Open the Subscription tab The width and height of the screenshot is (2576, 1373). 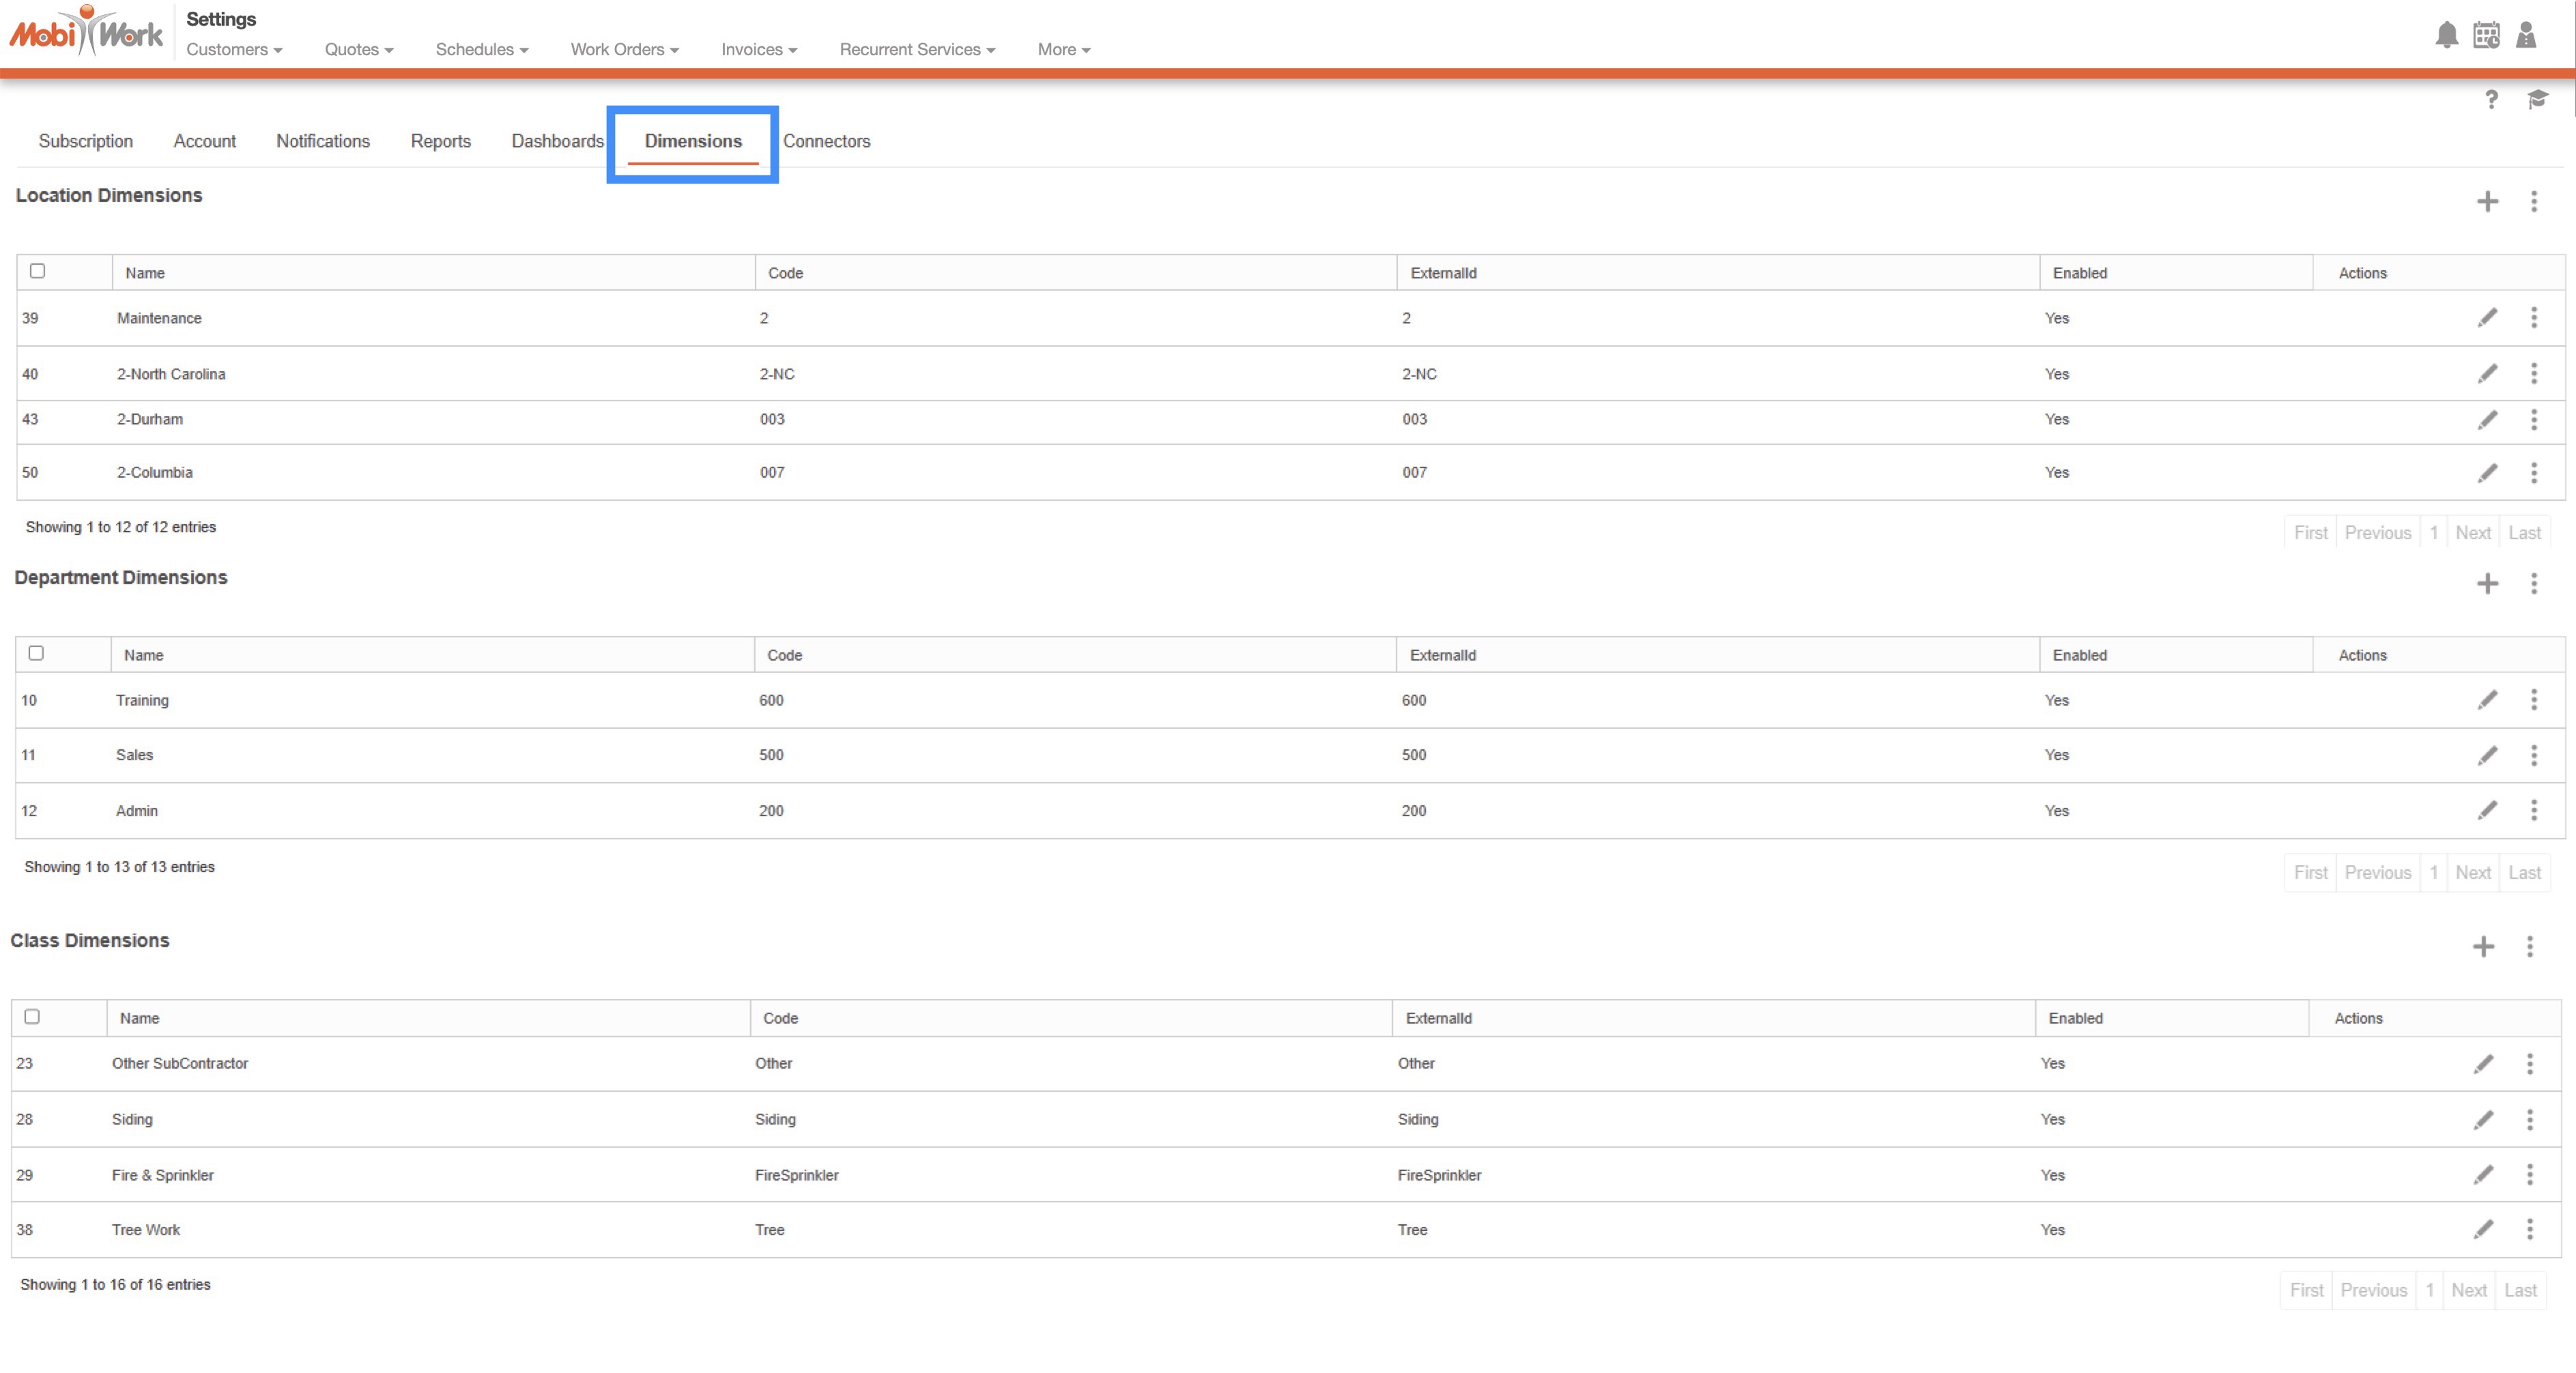85,141
